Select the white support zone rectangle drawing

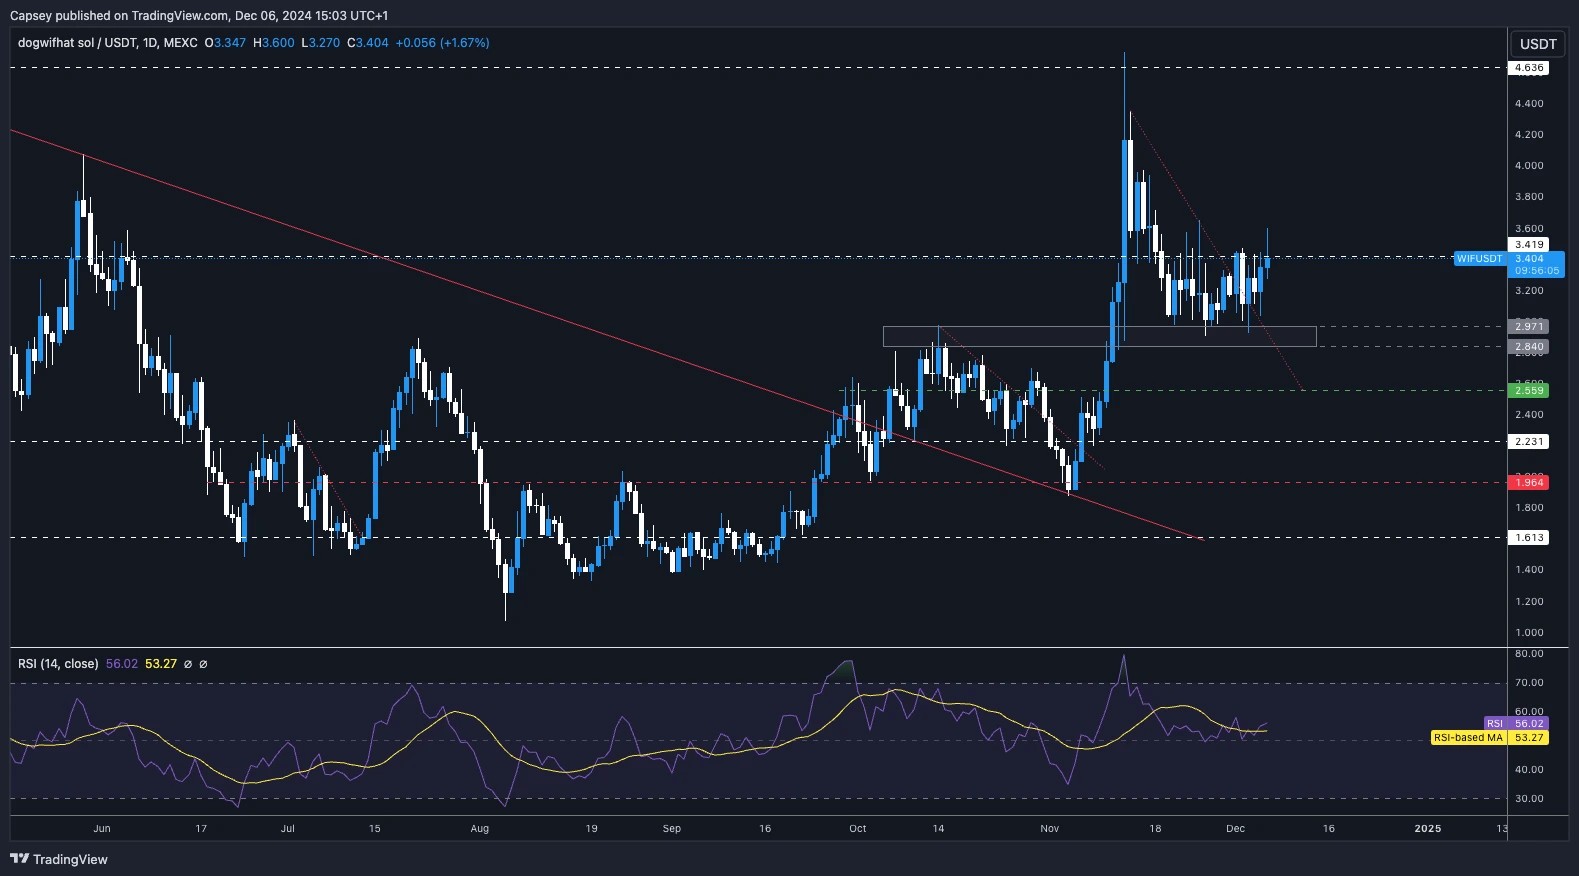tap(1099, 337)
